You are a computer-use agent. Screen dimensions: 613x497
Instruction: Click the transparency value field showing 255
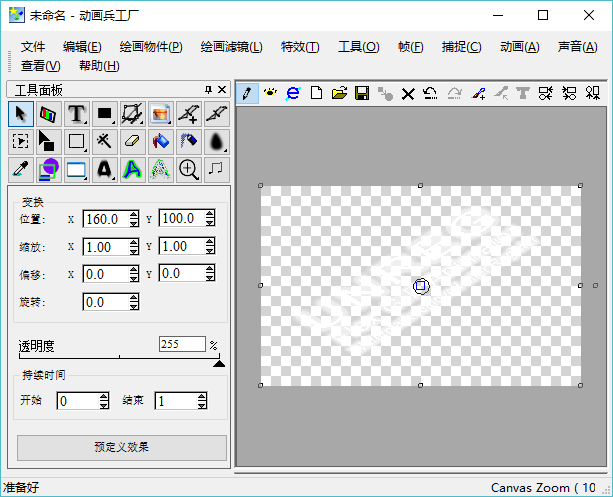182,344
